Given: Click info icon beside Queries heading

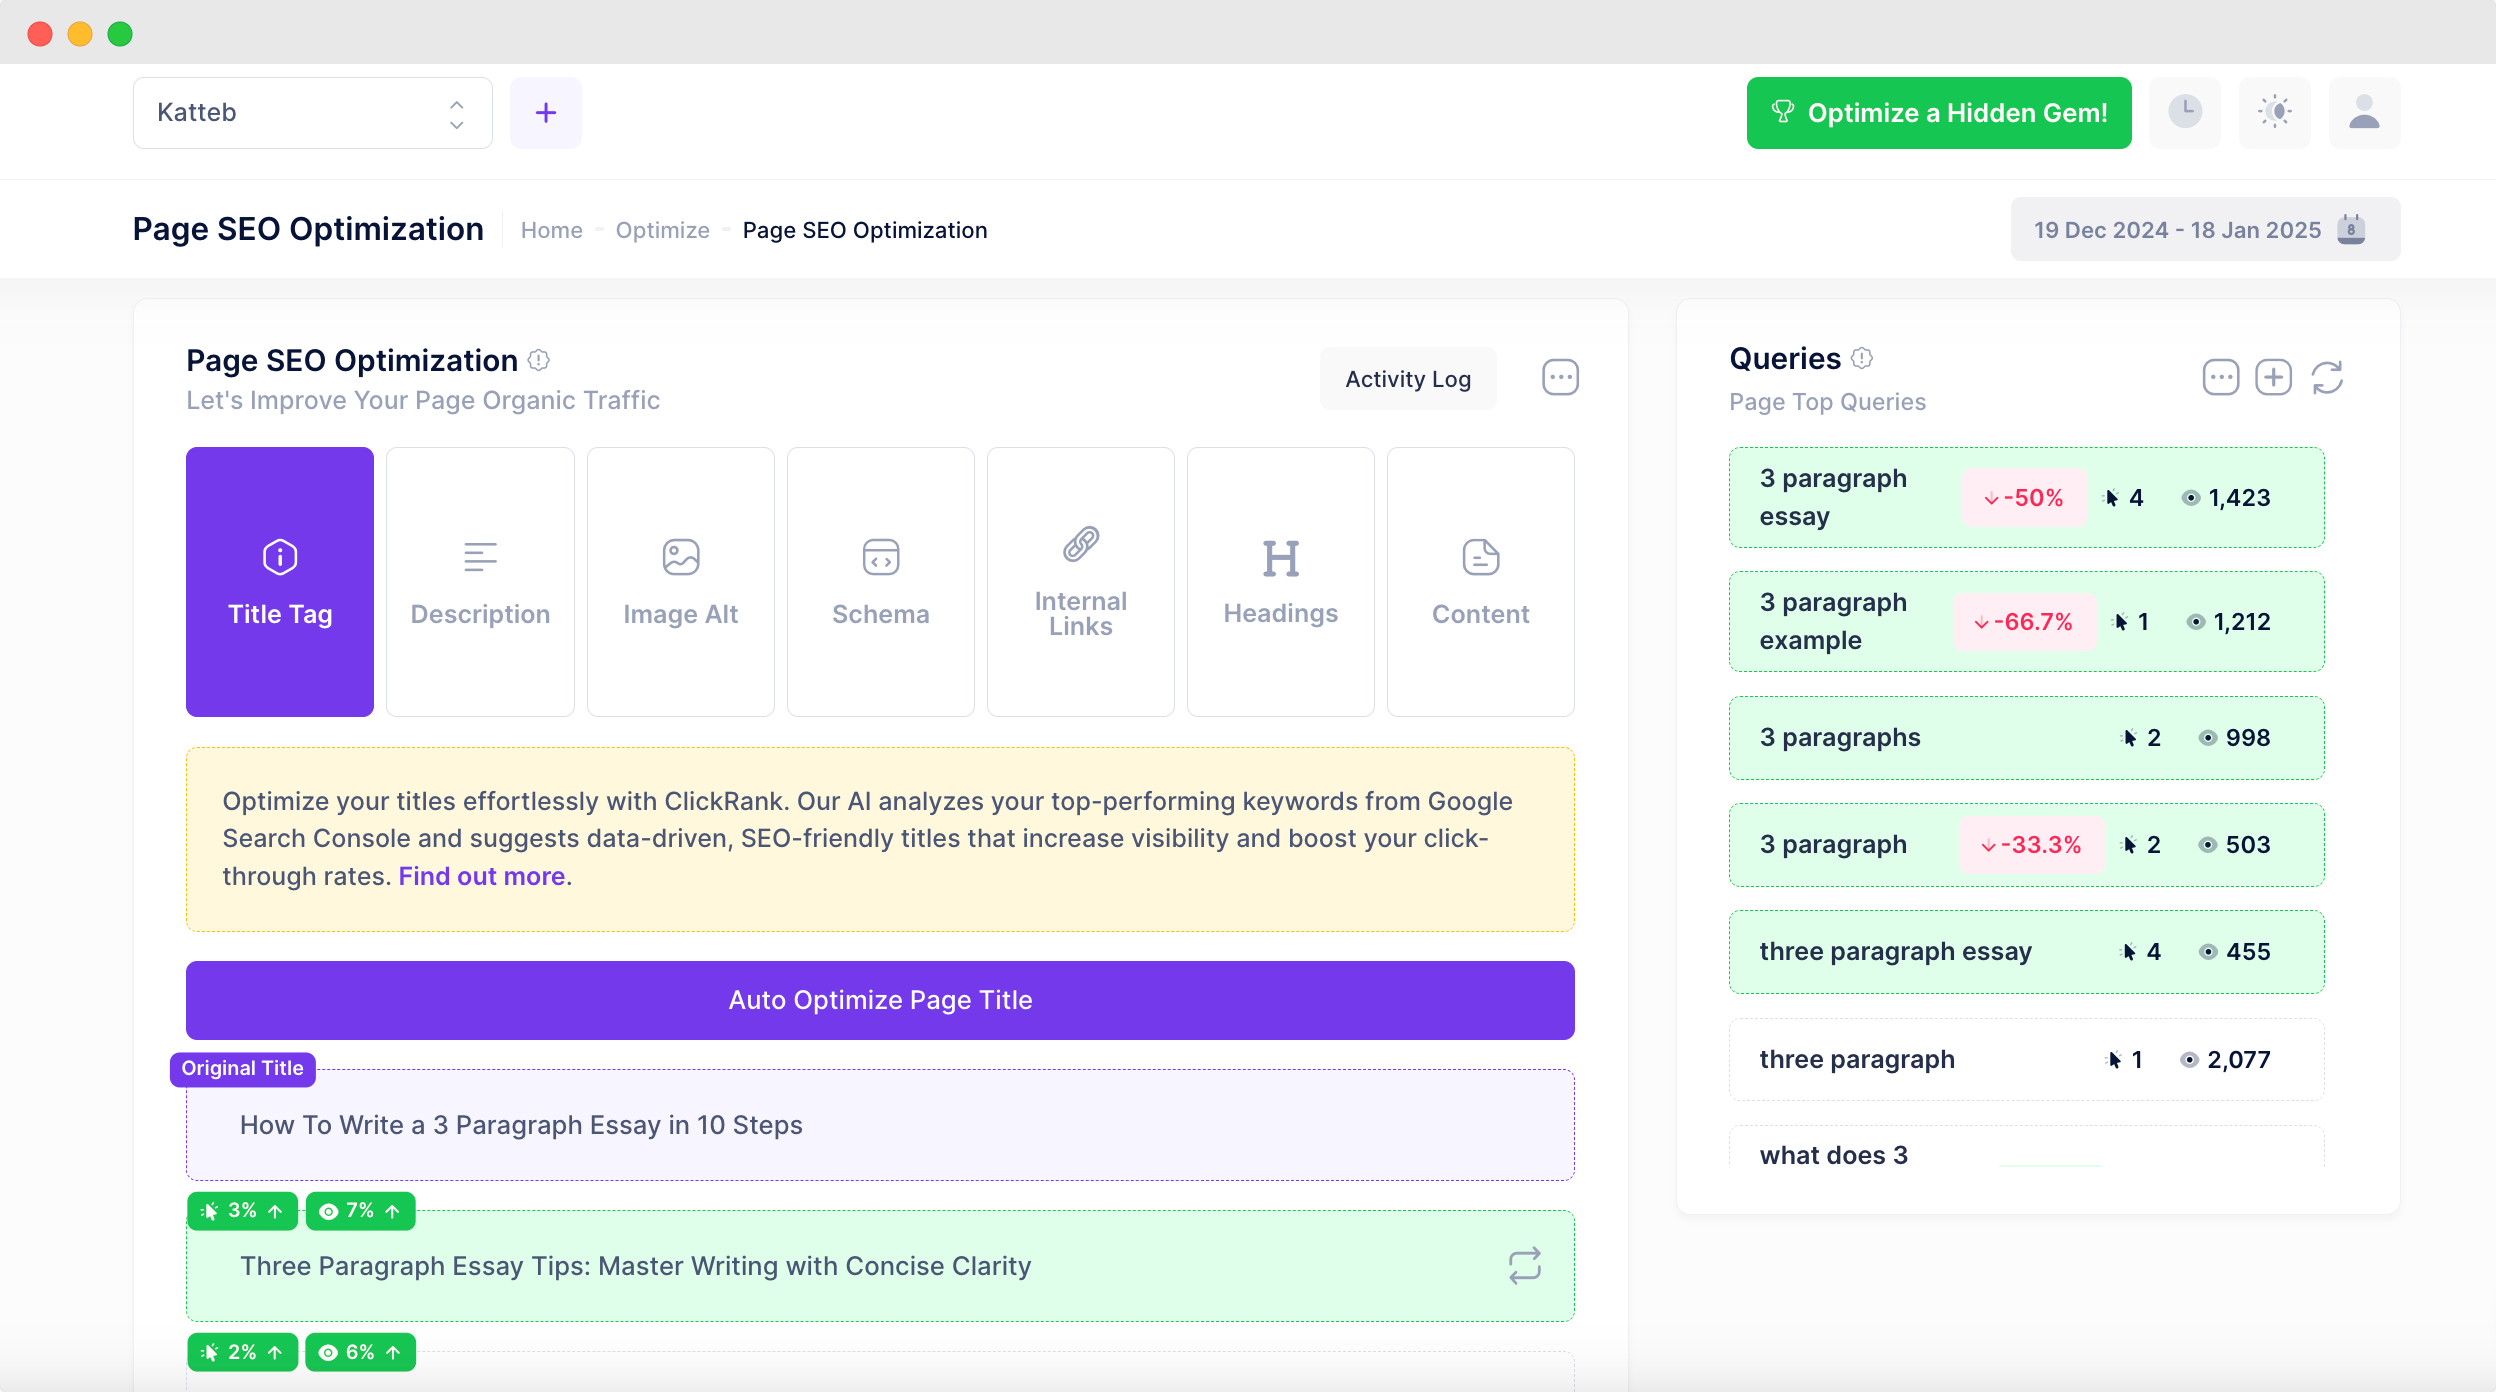Looking at the screenshot, I should pyautogui.click(x=1862, y=358).
